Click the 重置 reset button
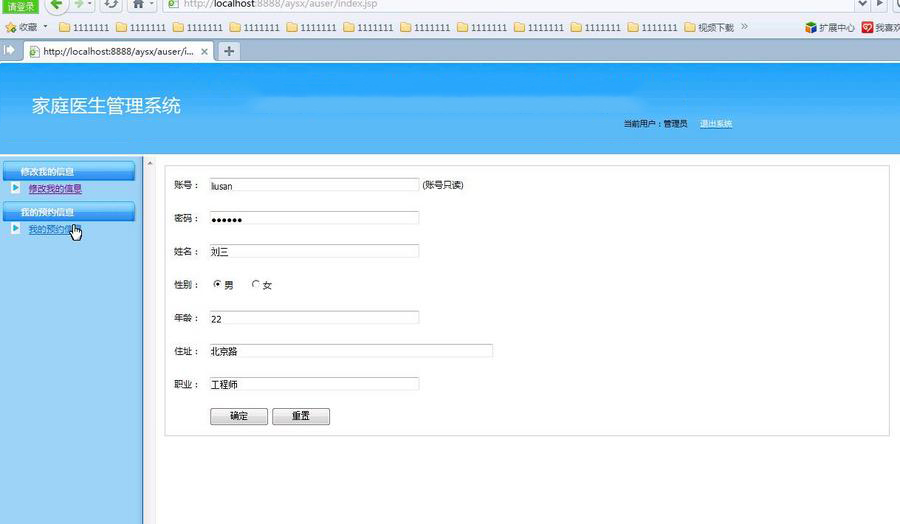900x524 pixels. (300, 416)
